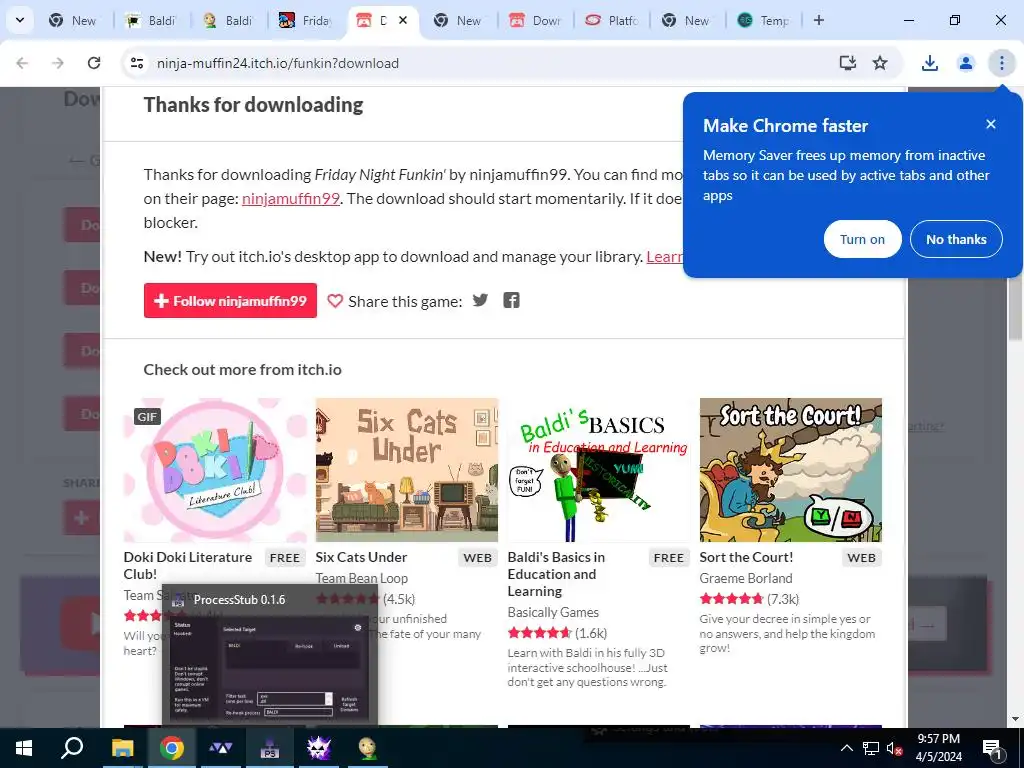Open Baldi's Basics in Education title link
The height and width of the screenshot is (768, 1024).
[x=556, y=574]
